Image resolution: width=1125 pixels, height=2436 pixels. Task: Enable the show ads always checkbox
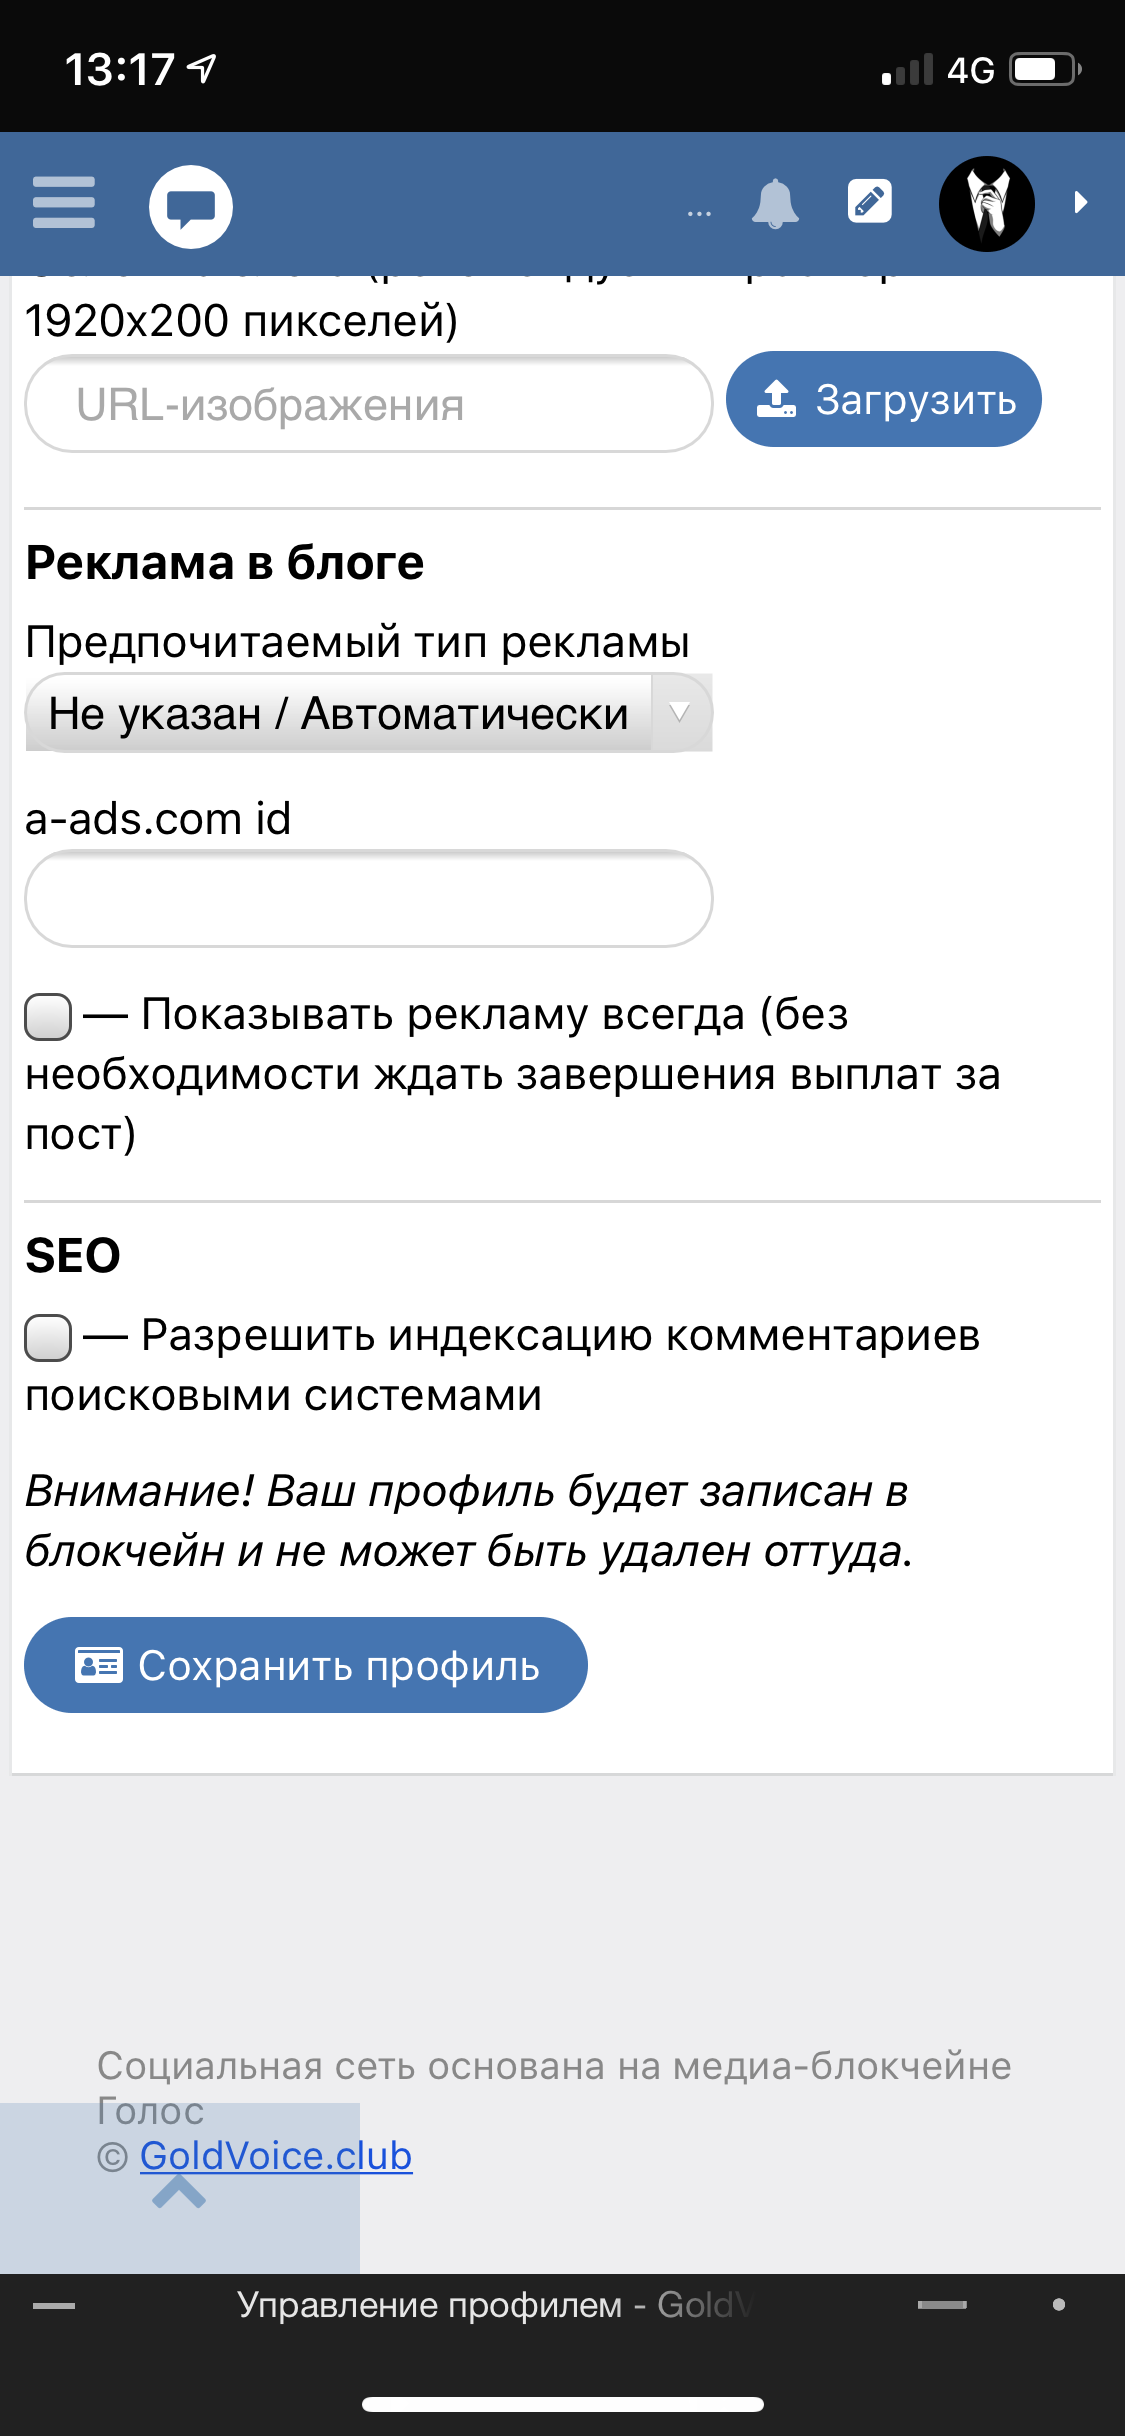[48, 1017]
